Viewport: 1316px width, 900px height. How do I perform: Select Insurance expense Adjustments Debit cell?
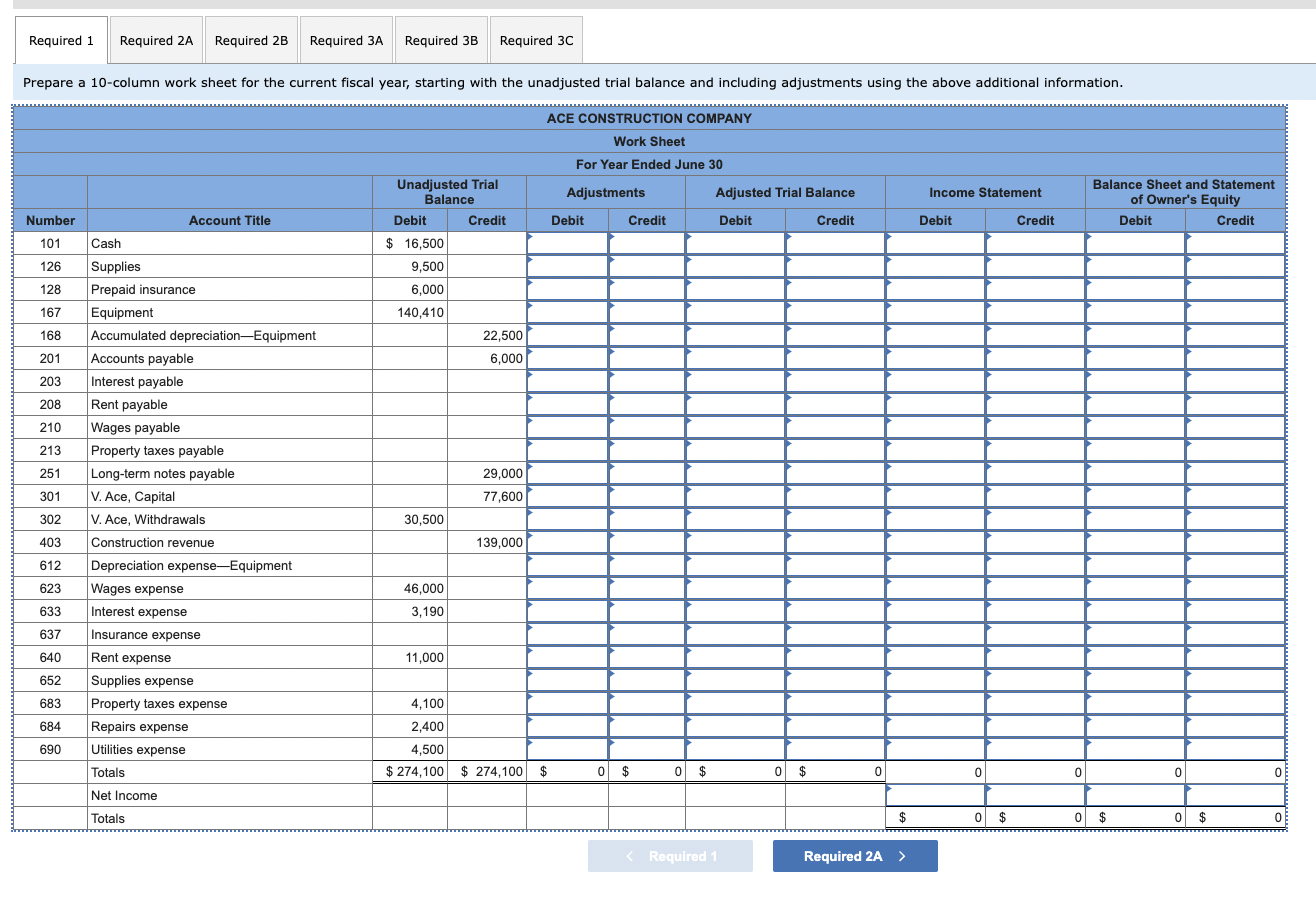point(567,634)
